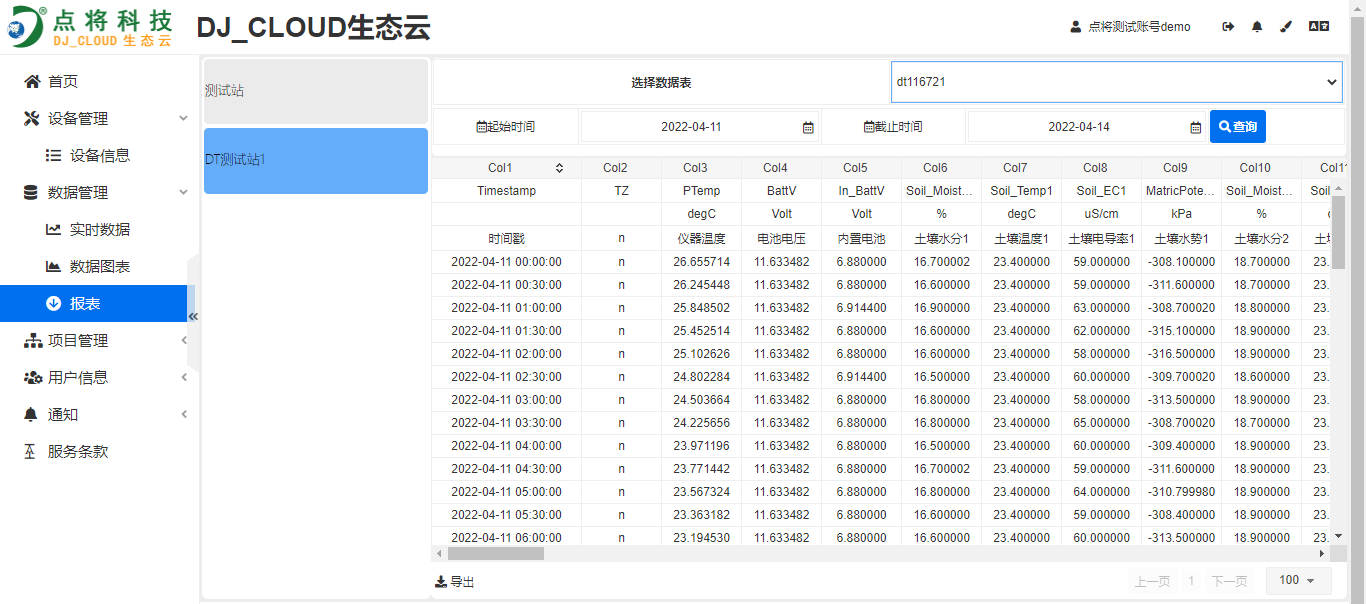The width and height of the screenshot is (1366, 604).
Task: Open the end date calendar picker
Action: [1195, 126]
